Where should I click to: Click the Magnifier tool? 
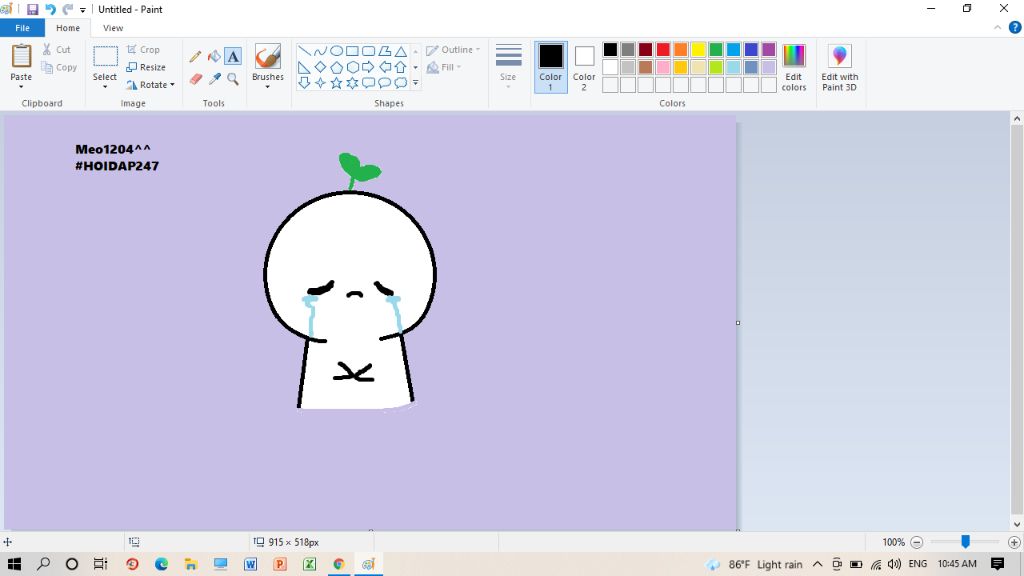click(233, 79)
